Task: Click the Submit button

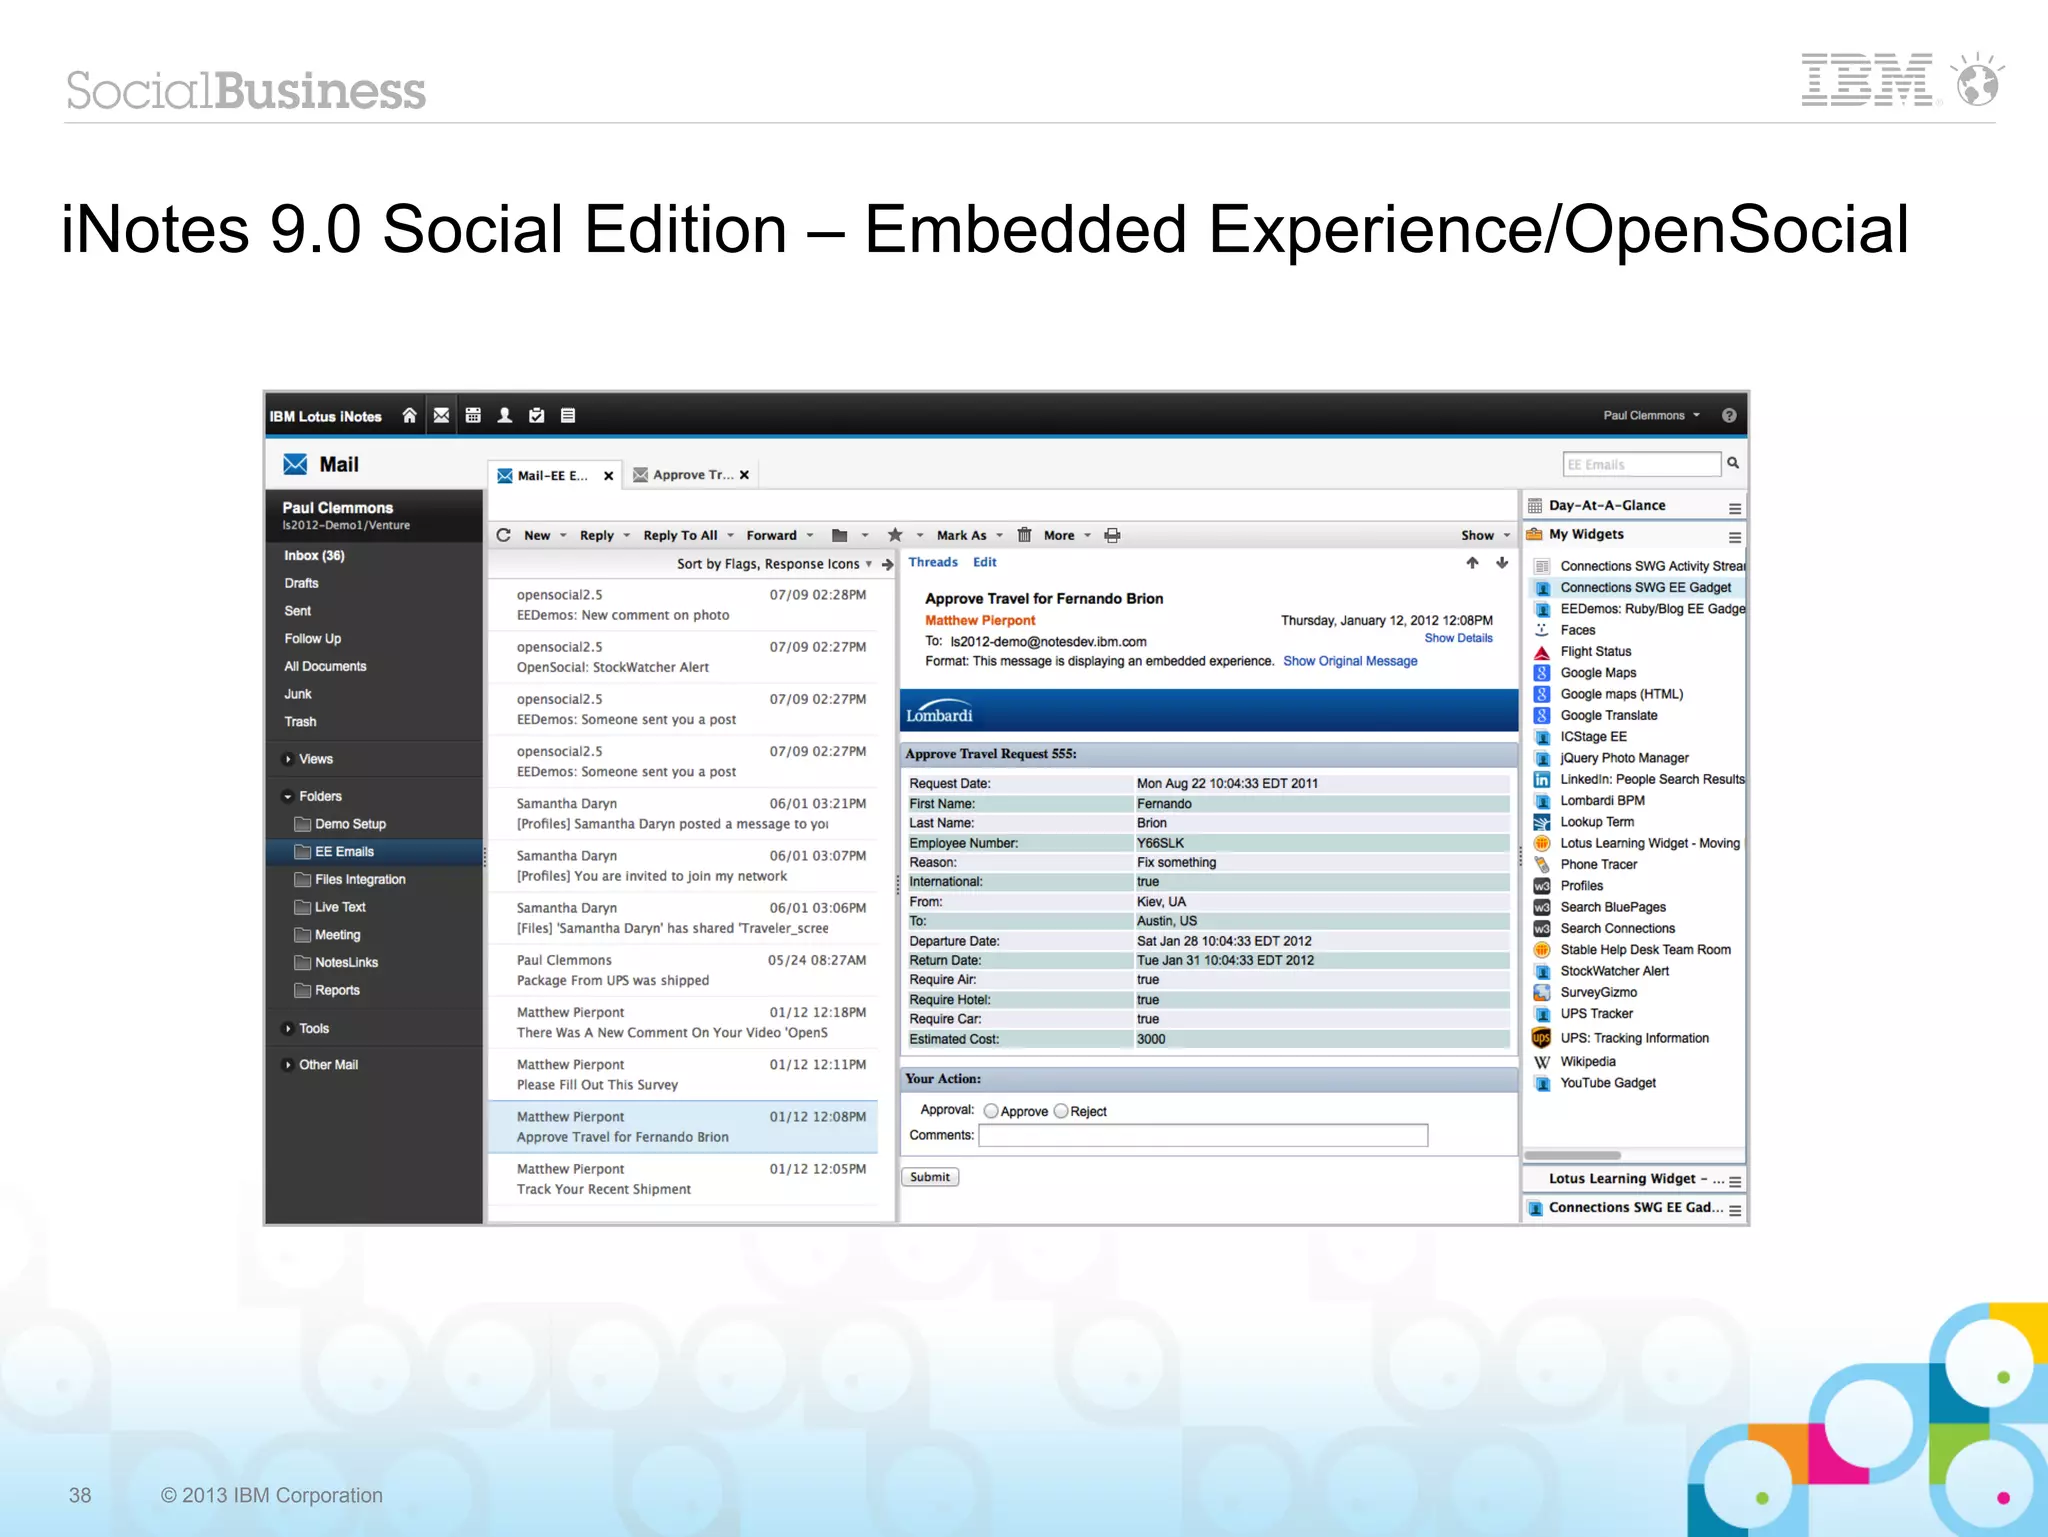Action: tap(930, 1178)
